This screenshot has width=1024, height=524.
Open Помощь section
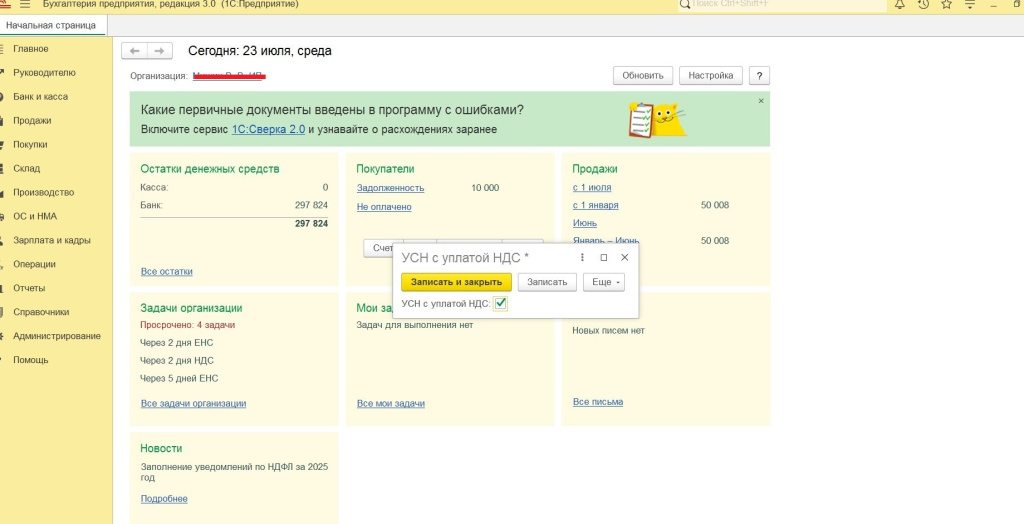click(31, 360)
